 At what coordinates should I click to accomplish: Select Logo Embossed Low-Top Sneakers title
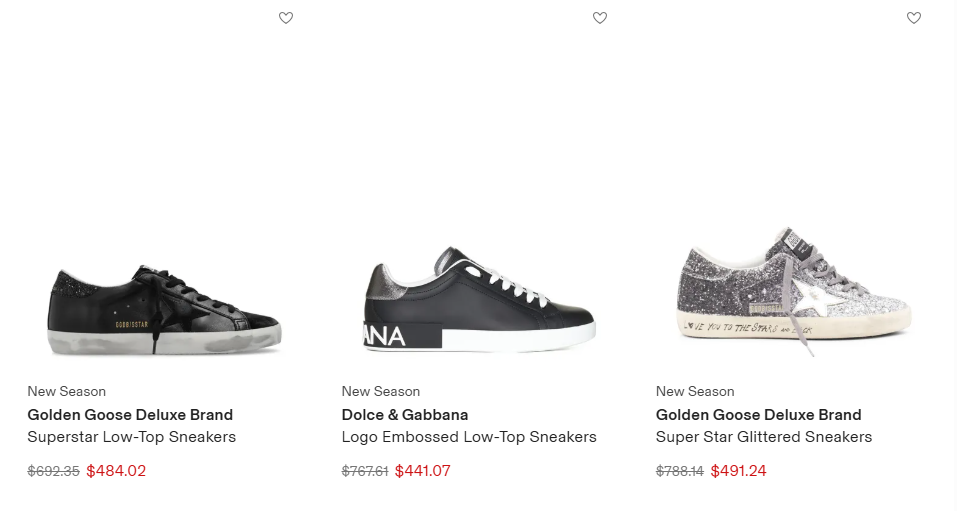pos(469,437)
